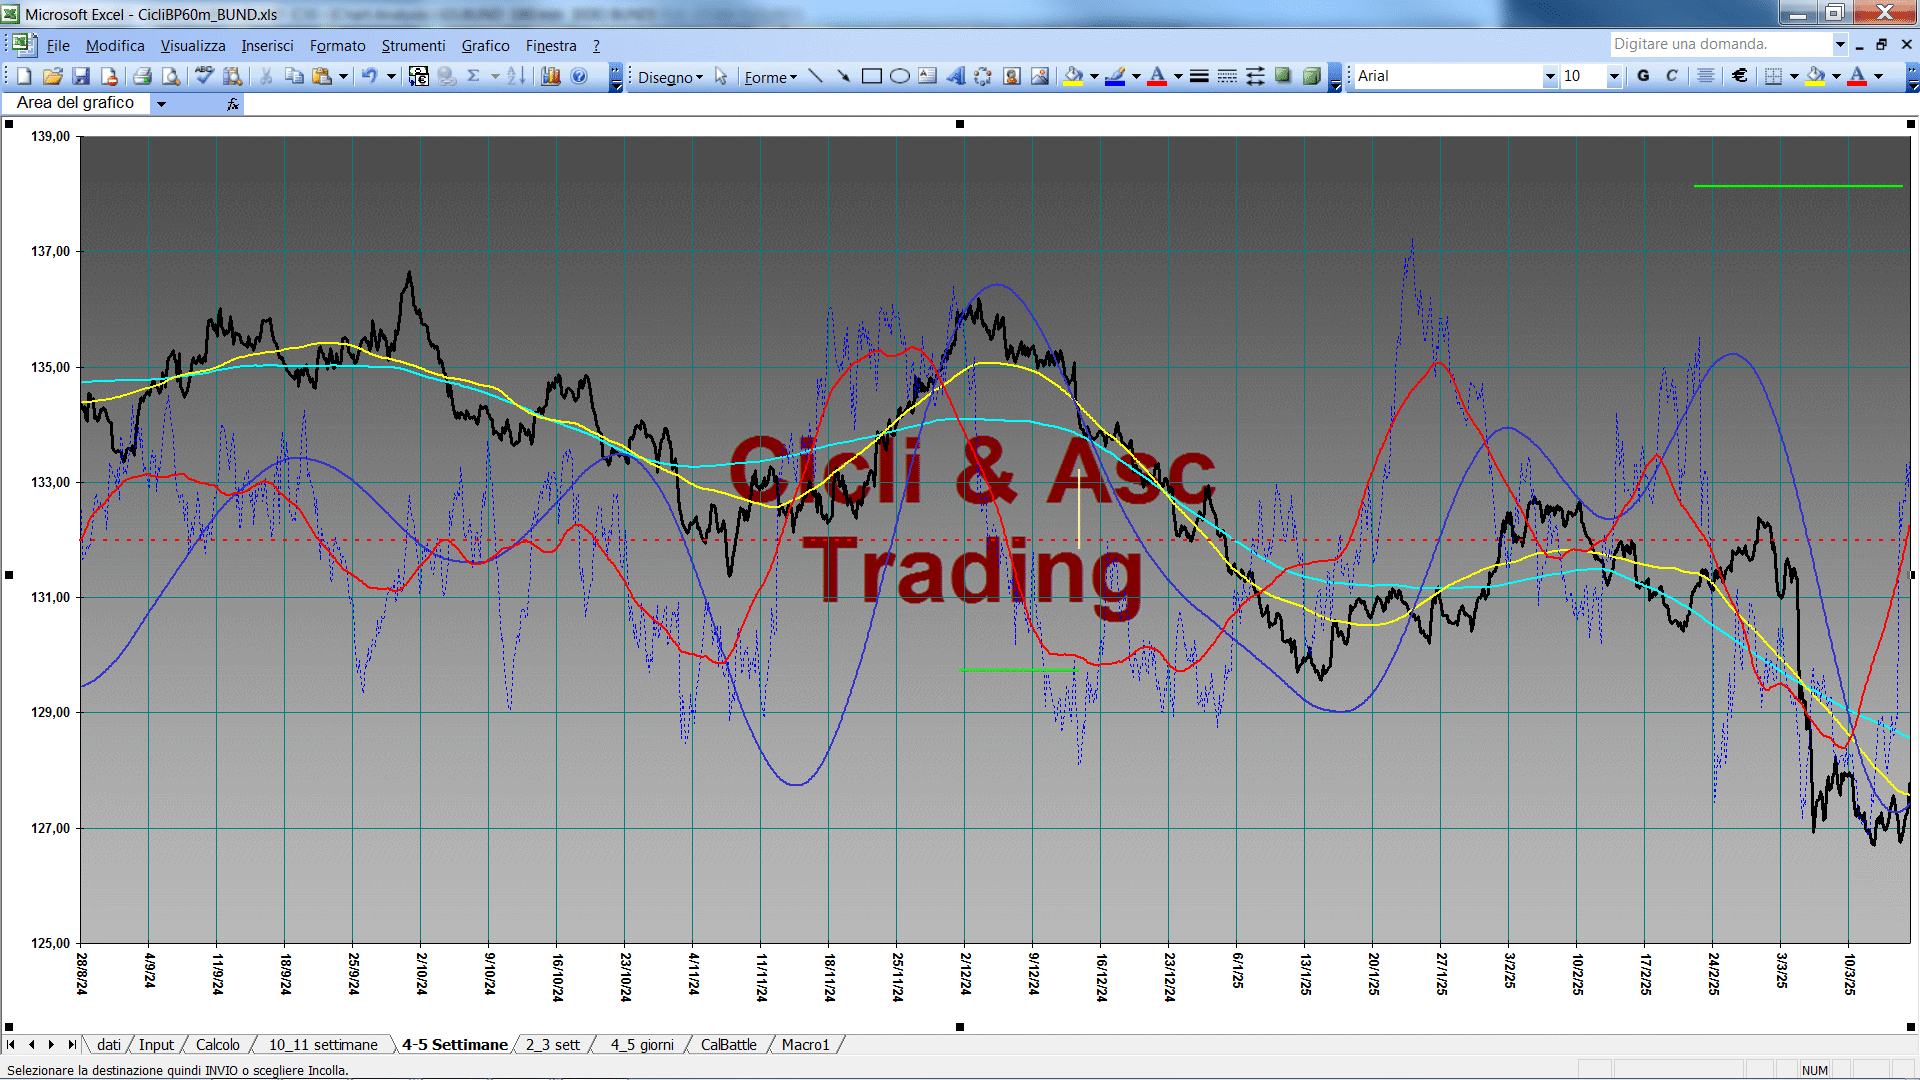Click the Cut scissors icon
The image size is (1920, 1080).
pos(266,76)
